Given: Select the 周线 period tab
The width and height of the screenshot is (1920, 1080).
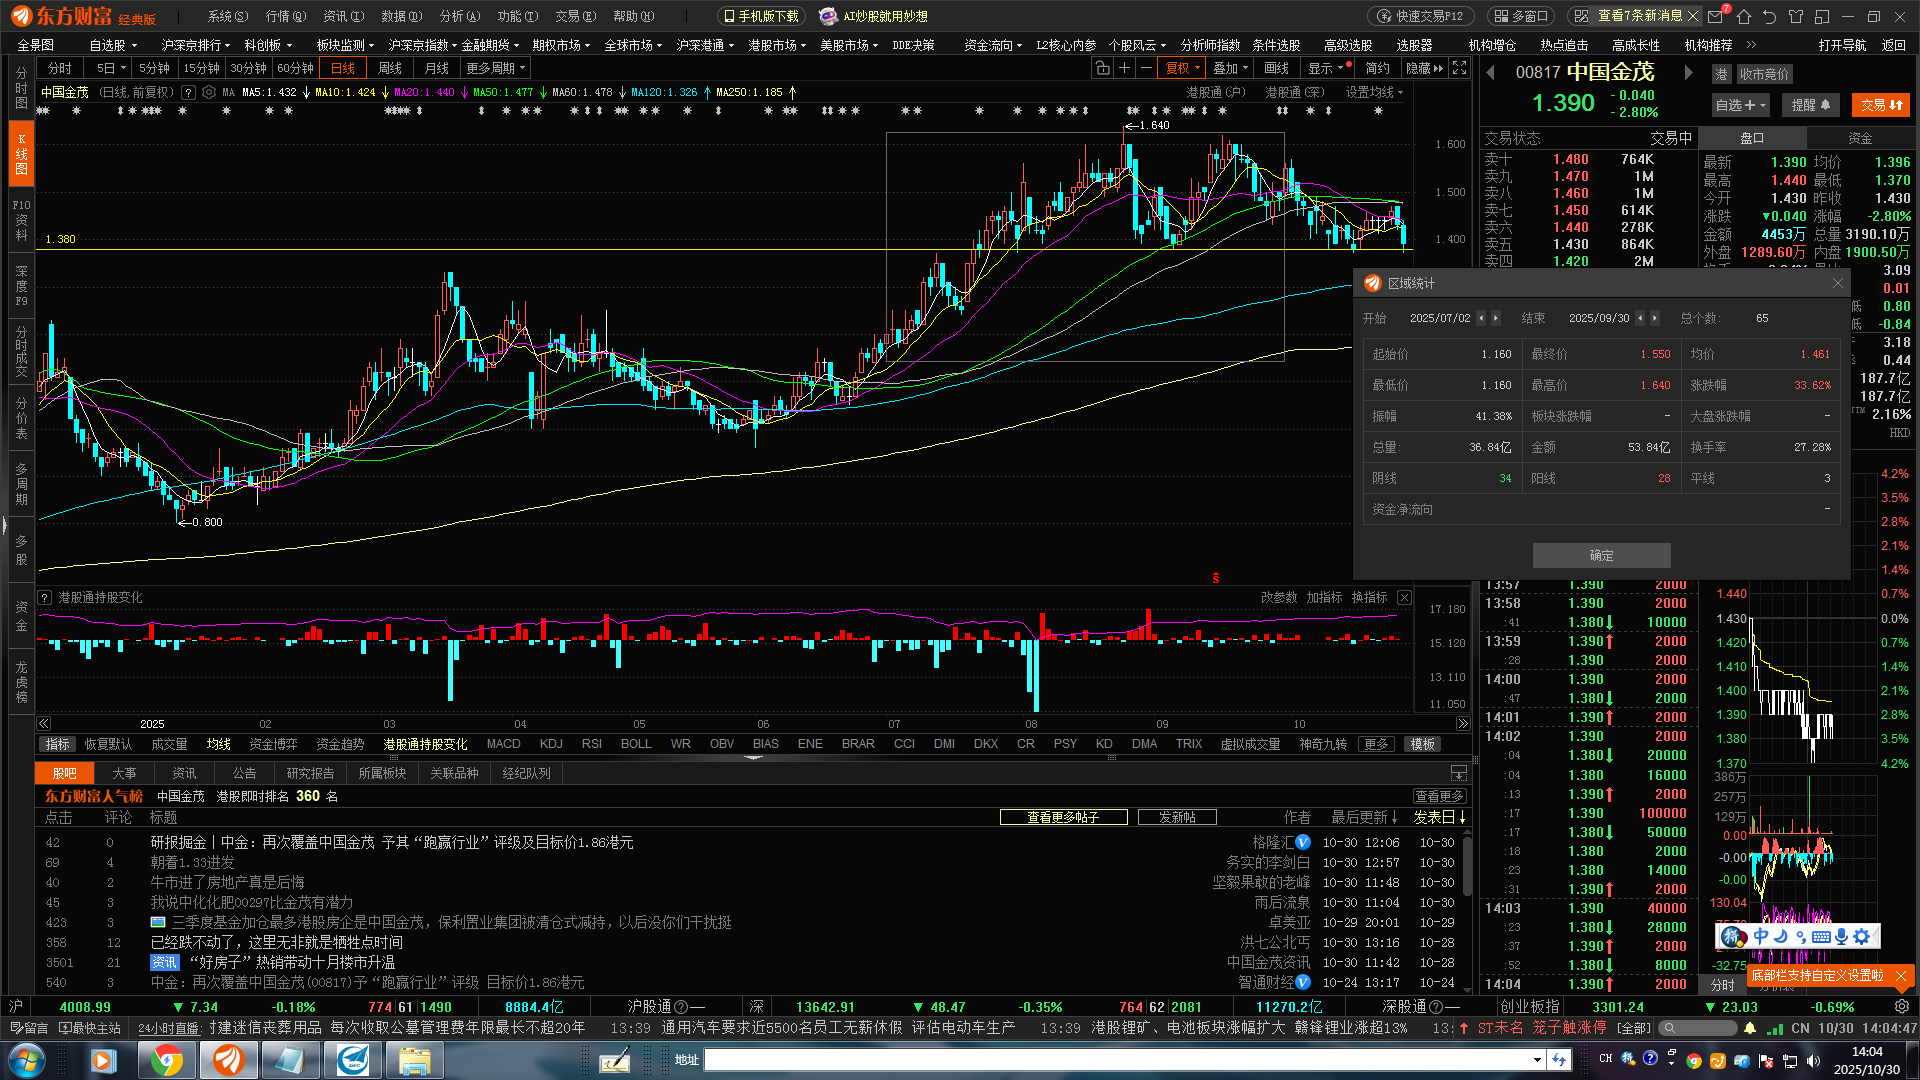Looking at the screenshot, I should point(390,68).
